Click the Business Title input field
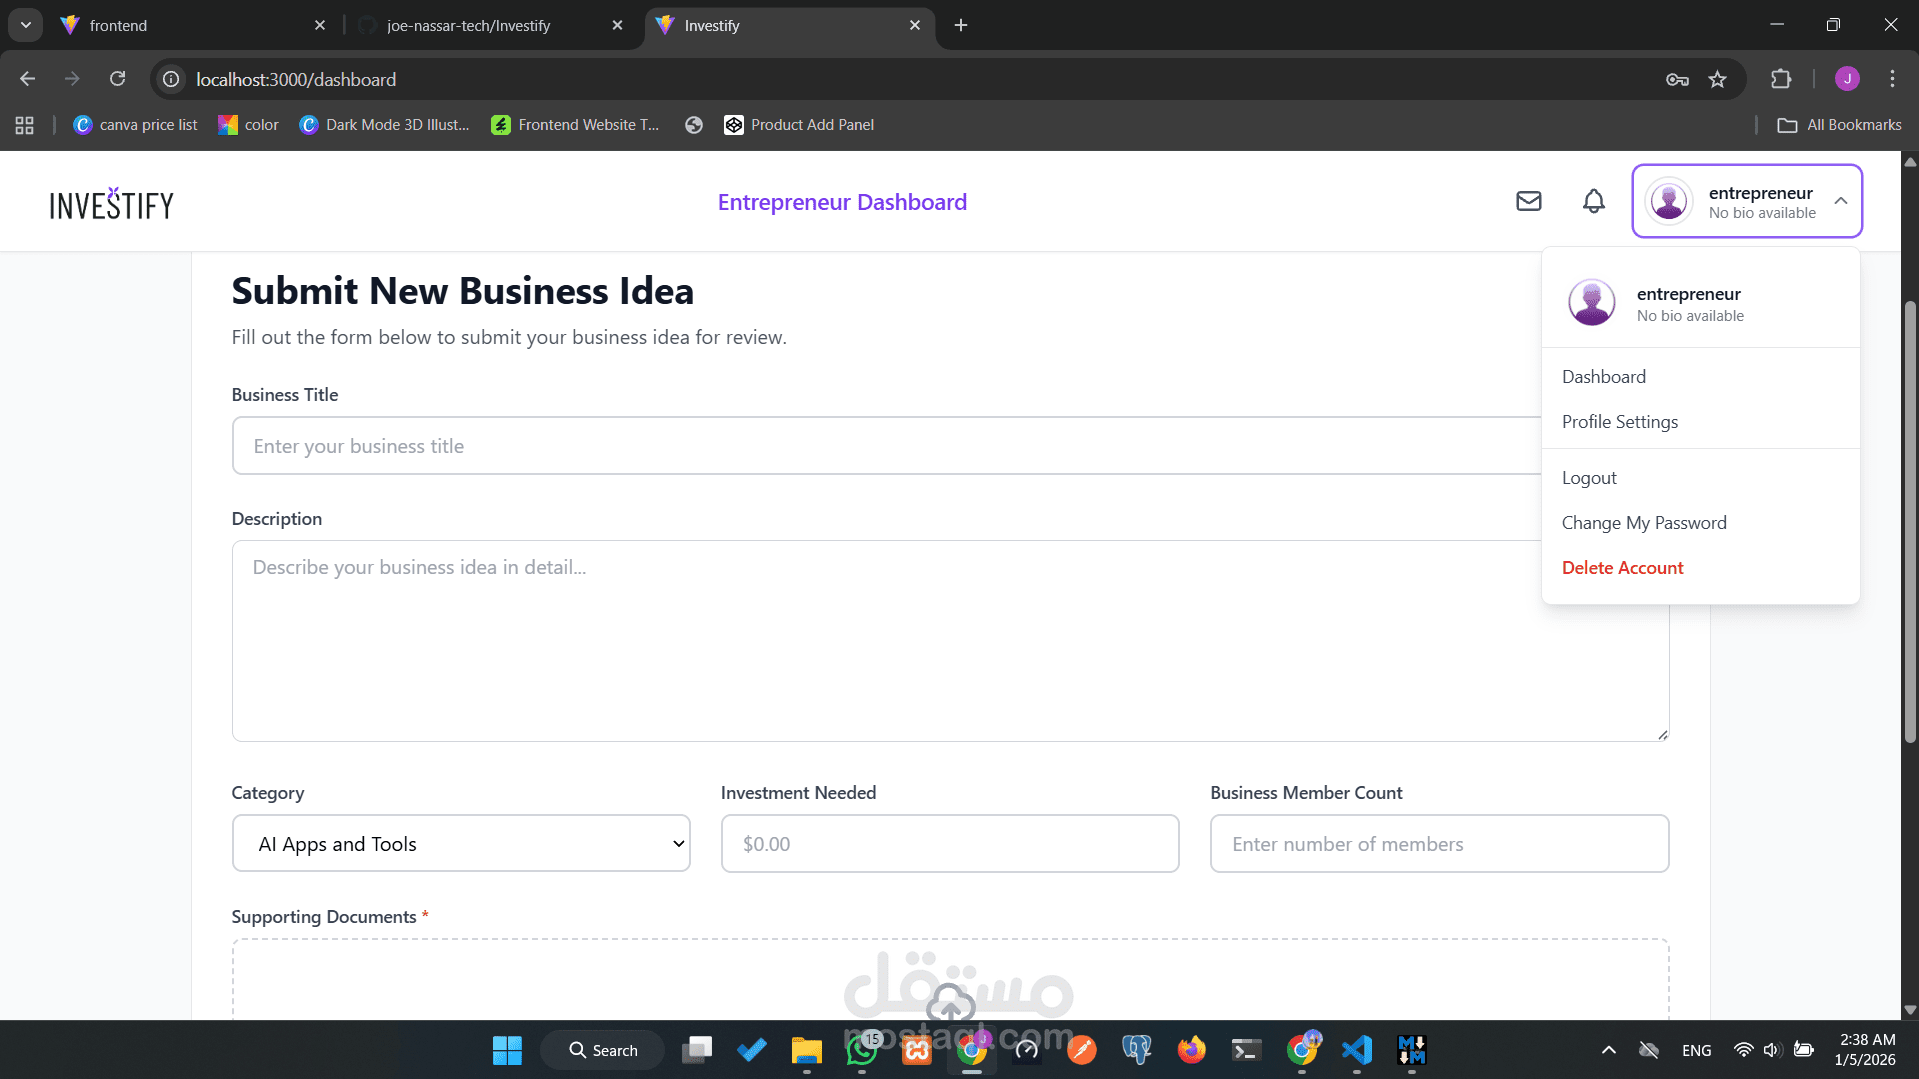 click(886, 445)
